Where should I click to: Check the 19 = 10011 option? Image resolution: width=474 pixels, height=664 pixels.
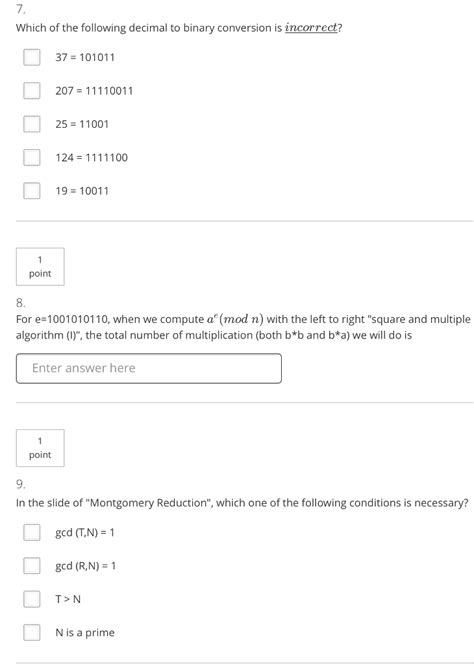(32, 191)
